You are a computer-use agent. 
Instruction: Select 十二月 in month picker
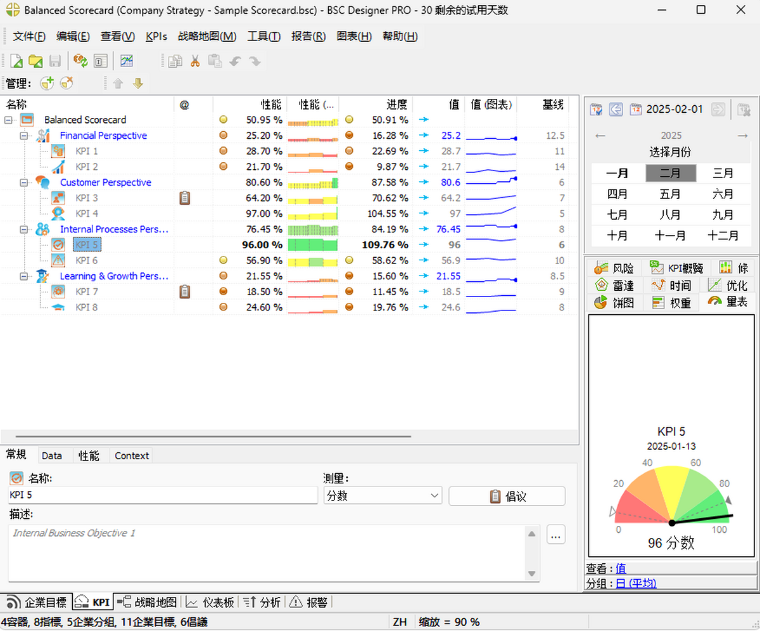click(x=723, y=236)
